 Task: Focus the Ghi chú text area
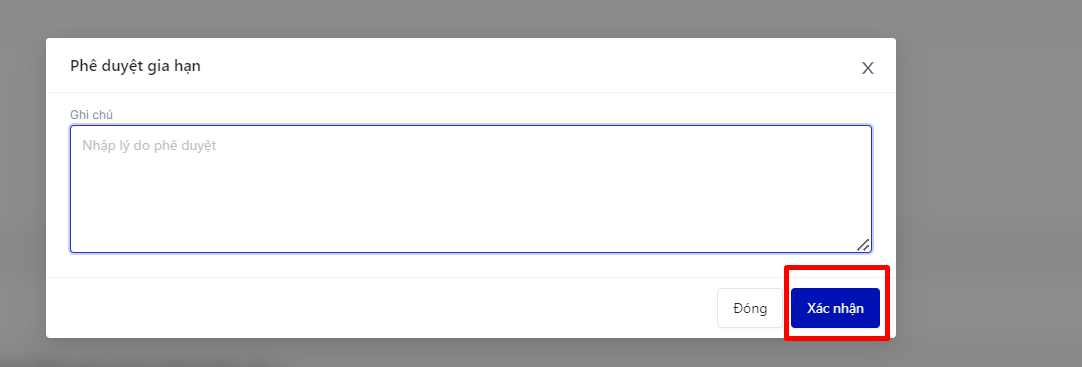(x=471, y=189)
